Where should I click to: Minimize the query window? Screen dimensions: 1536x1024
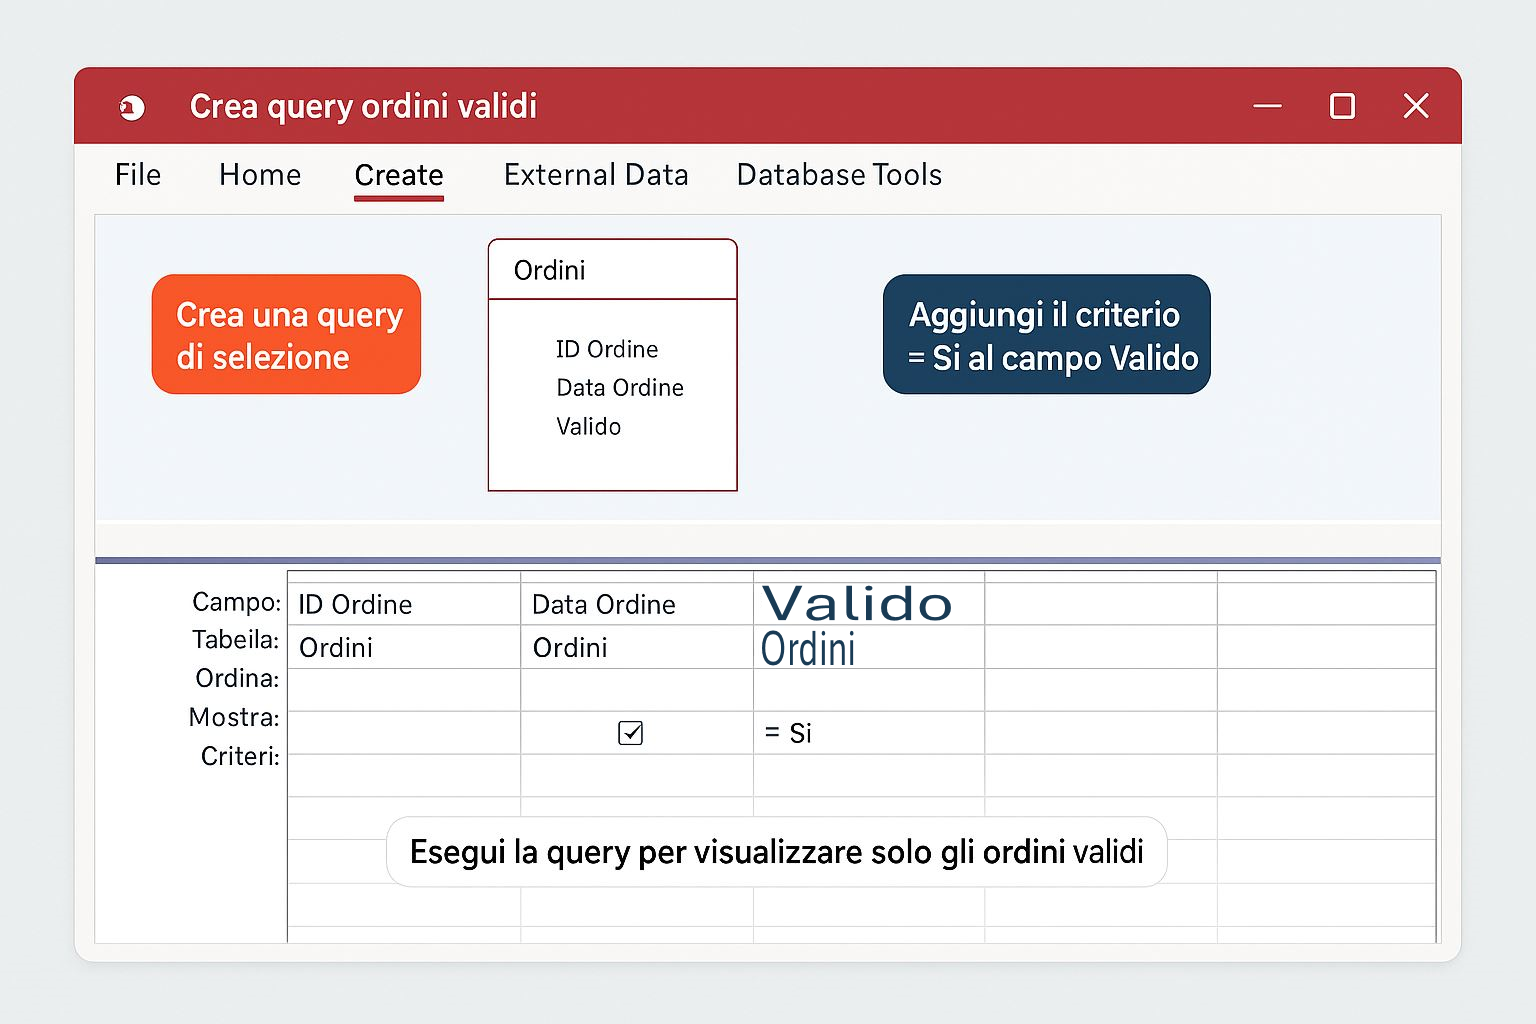(1267, 106)
